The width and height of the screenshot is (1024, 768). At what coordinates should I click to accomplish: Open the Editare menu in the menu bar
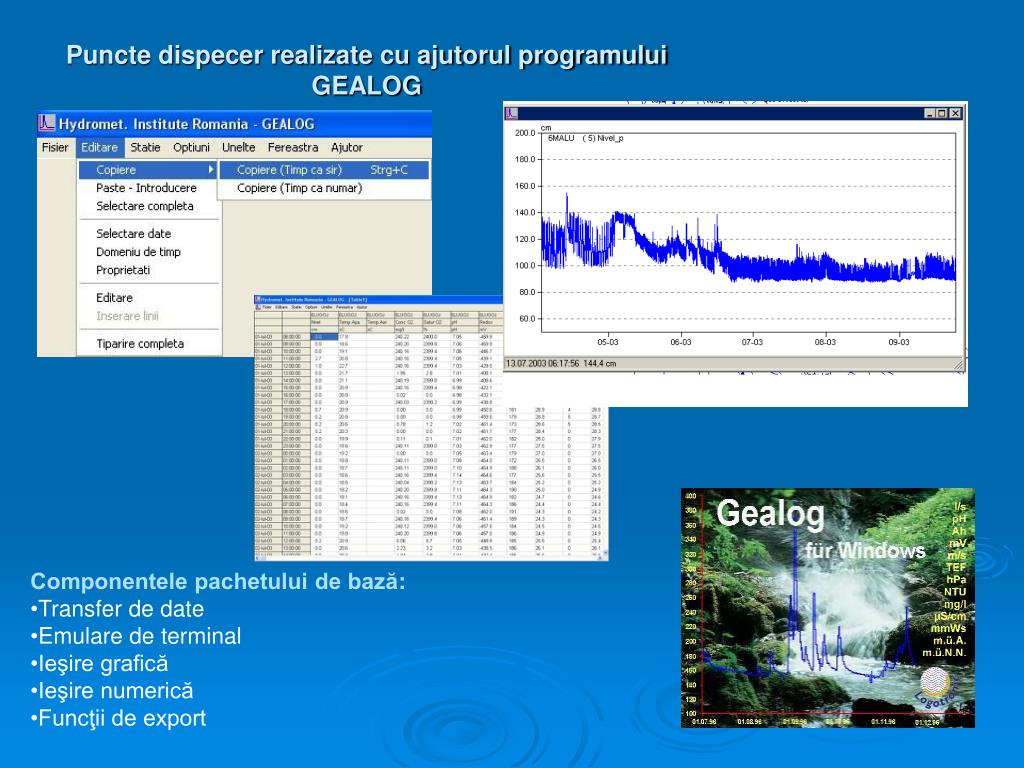tap(99, 148)
